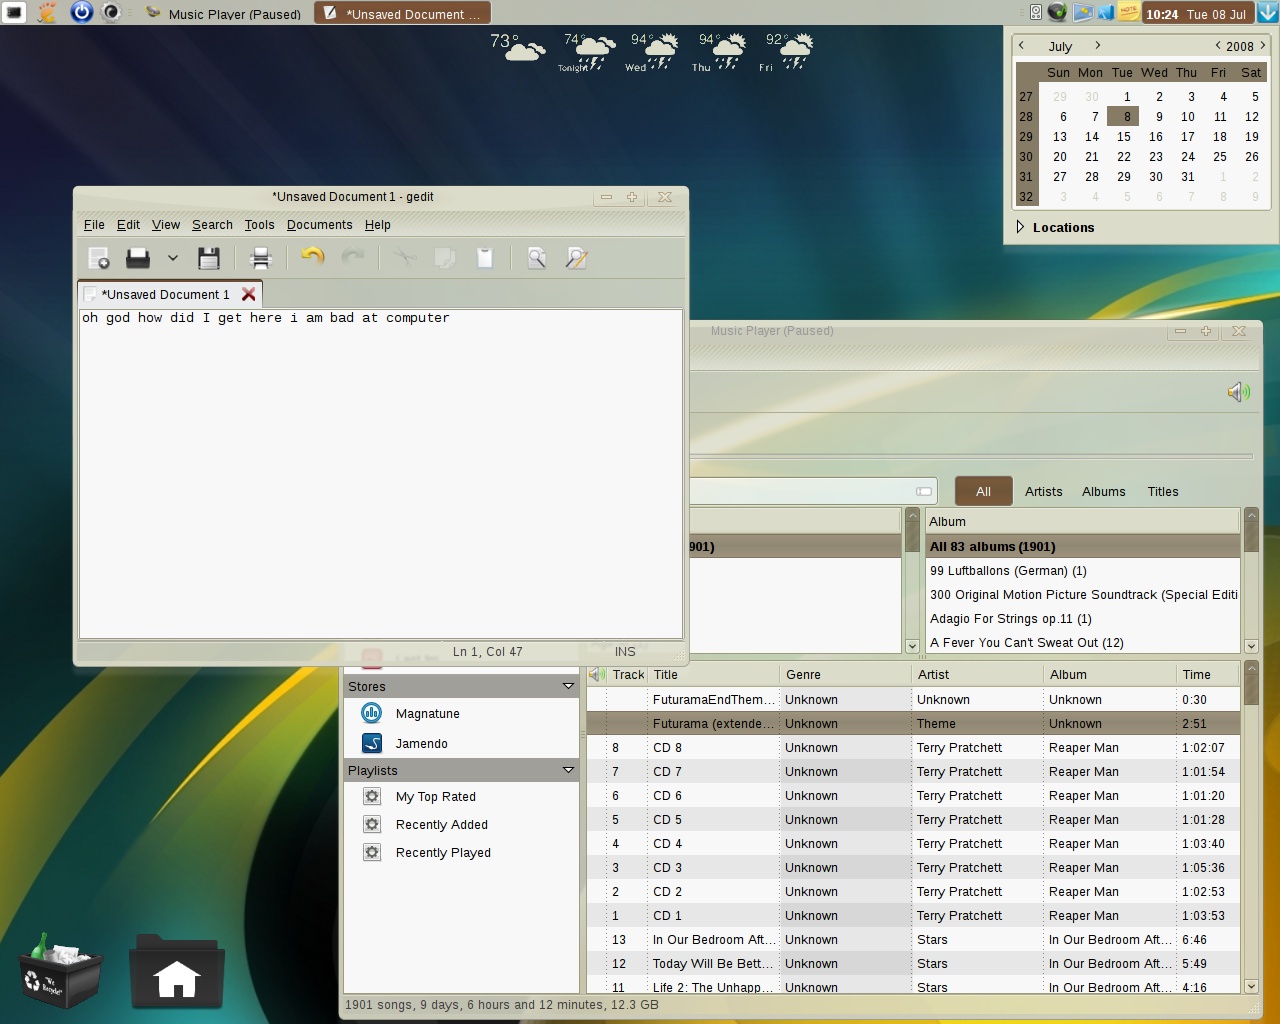Open the recent files dropdown arrow in gedit
Screen dimensions: 1280x1024
point(172,258)
